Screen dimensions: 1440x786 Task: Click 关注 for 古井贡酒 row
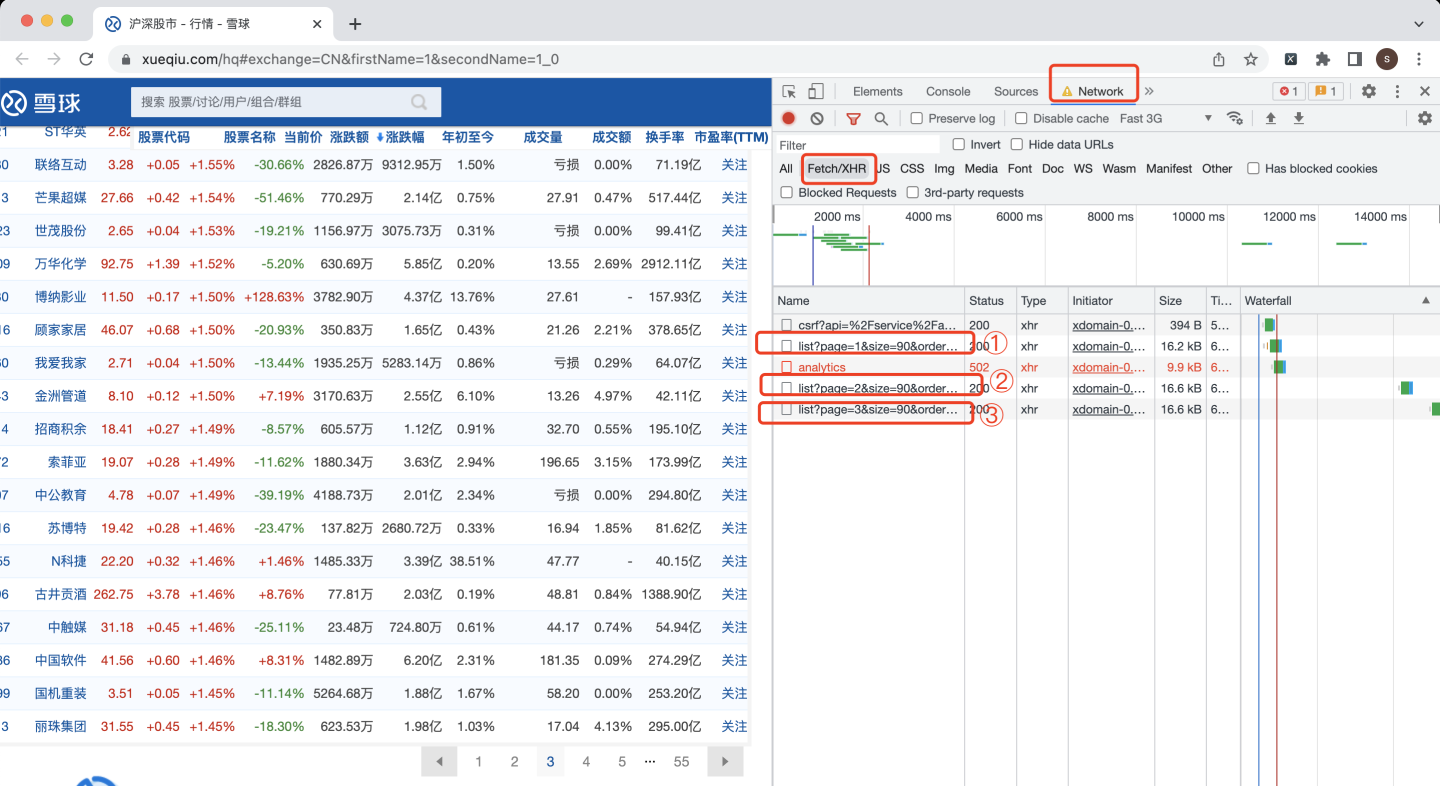coord(734,594)
